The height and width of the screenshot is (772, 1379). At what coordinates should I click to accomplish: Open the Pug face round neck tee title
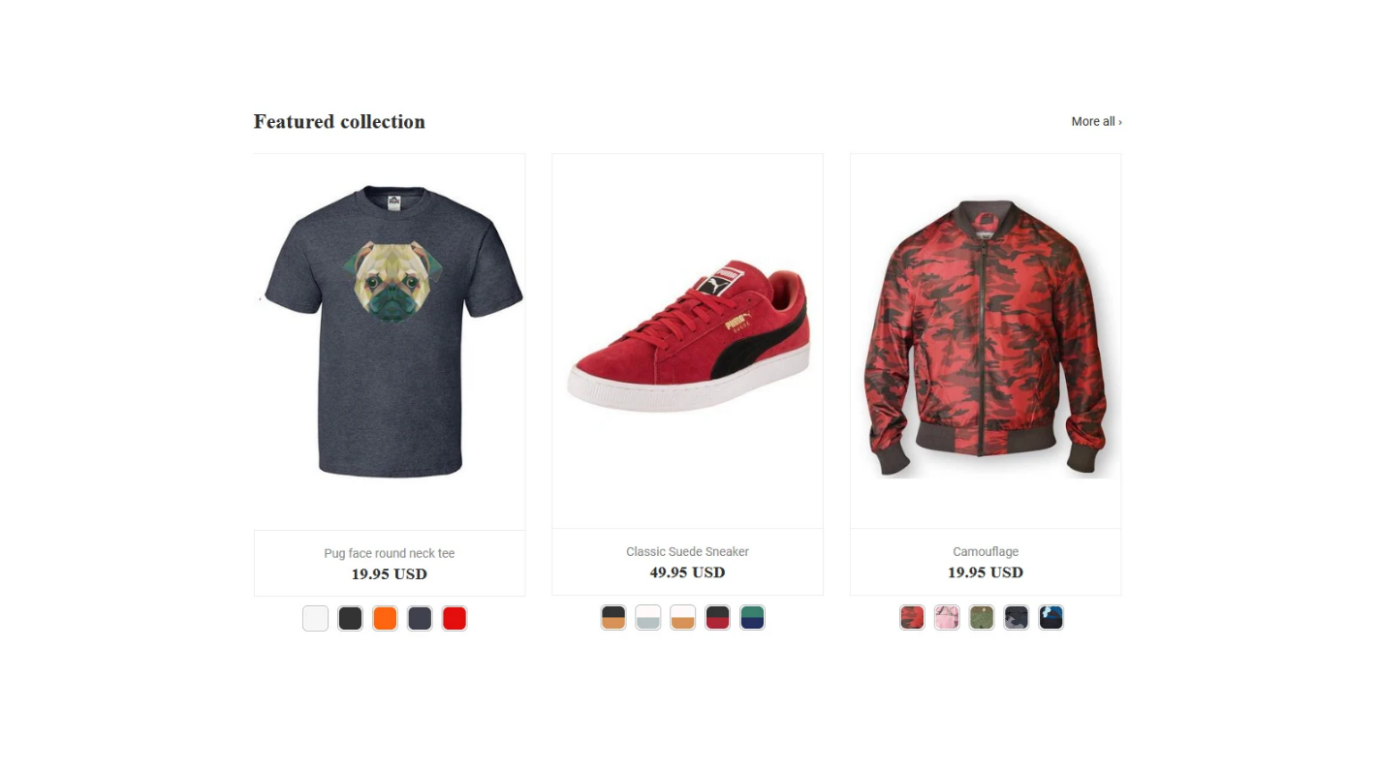[x=389, y=553]
